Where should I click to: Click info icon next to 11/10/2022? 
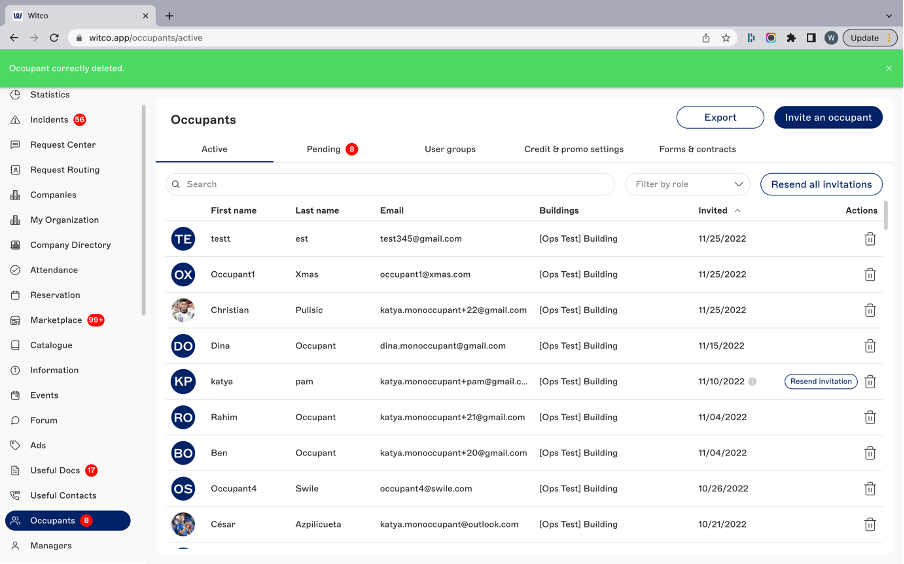(752, 382)
